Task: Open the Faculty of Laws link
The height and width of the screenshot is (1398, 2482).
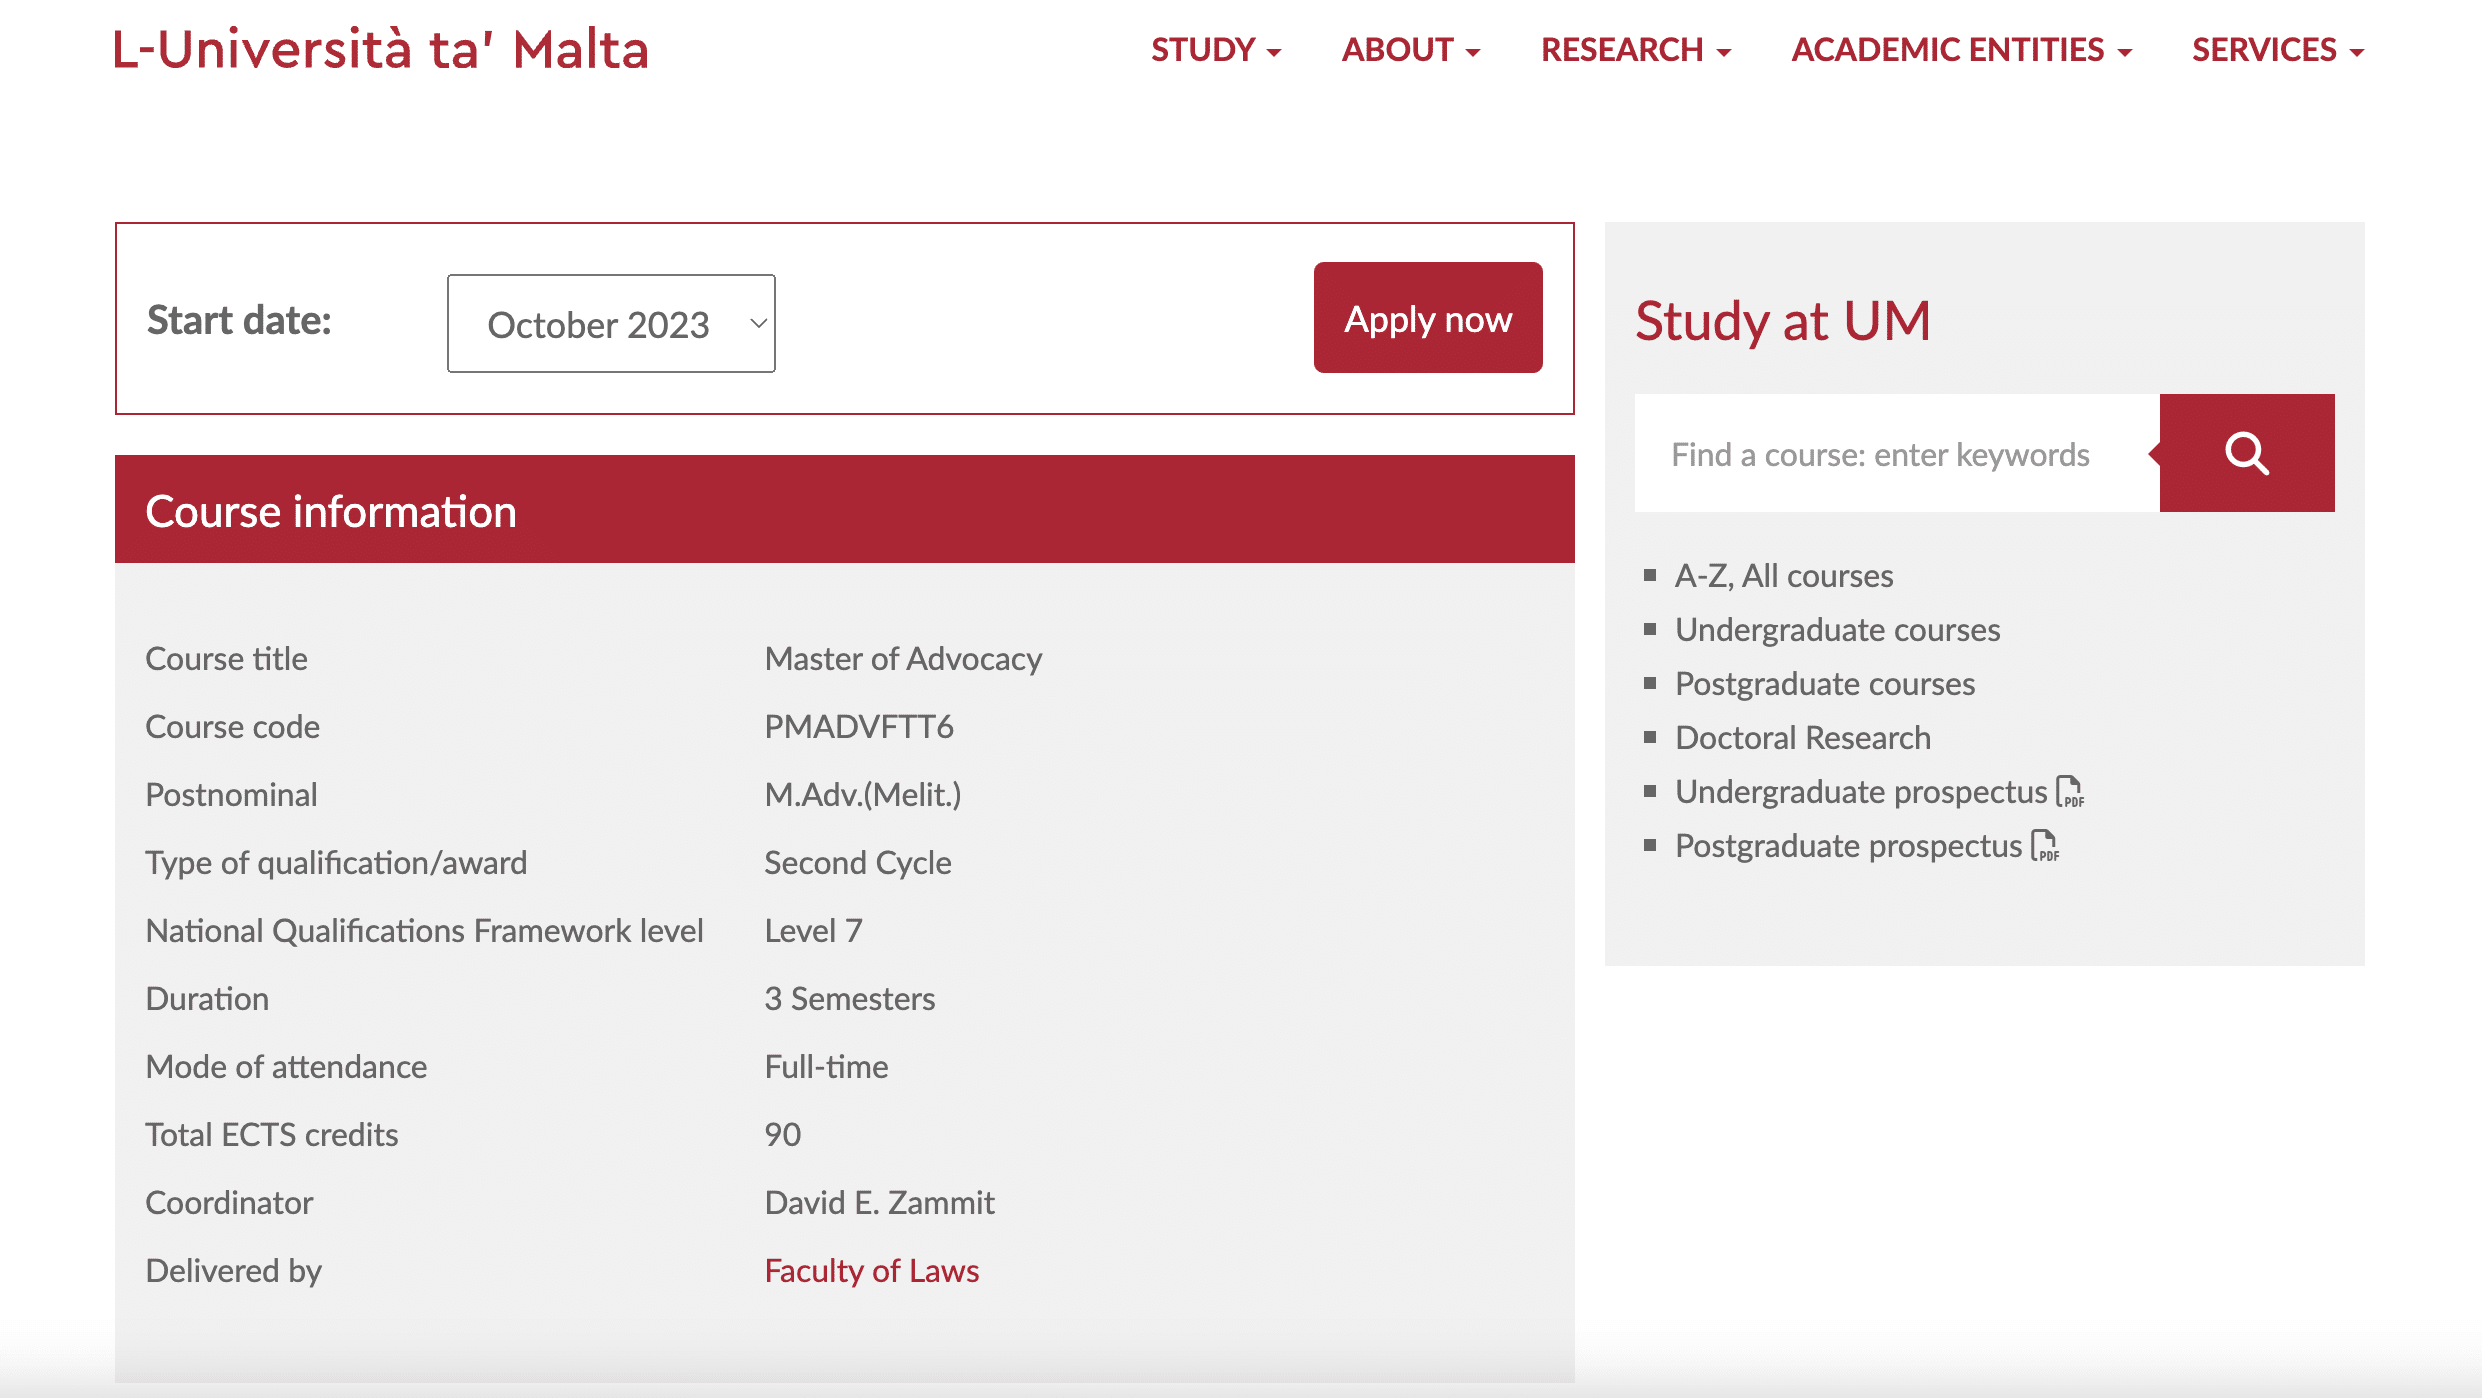Action: (x=871, y=1269)
